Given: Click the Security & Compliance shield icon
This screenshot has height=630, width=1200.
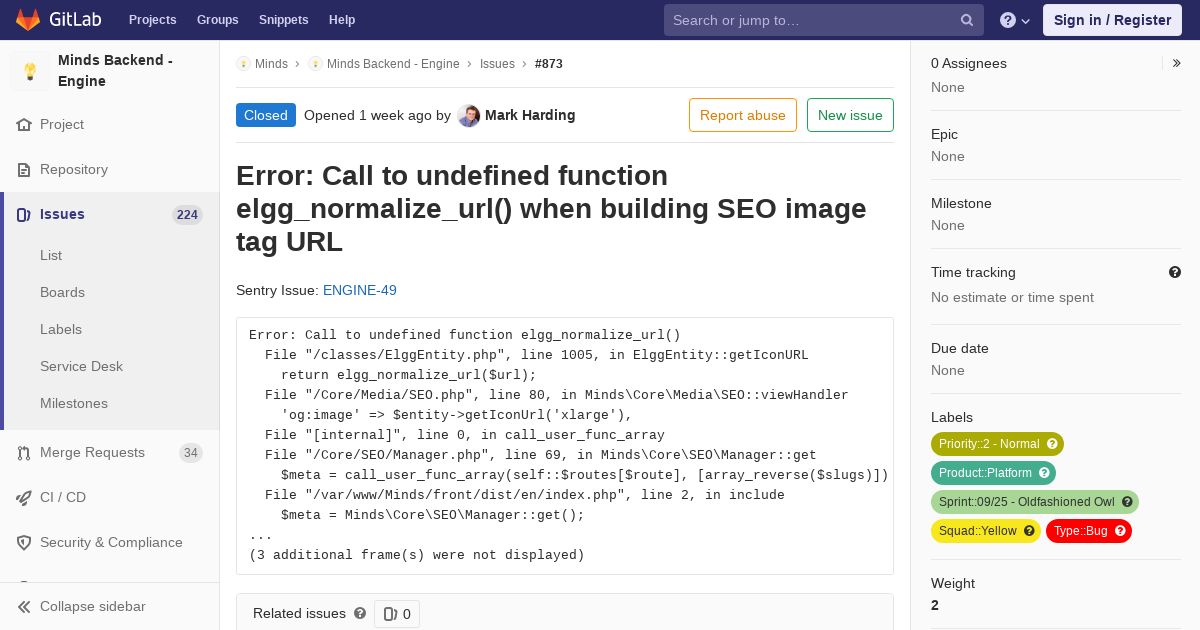Looking at the screenshot, I should (24, 543).
